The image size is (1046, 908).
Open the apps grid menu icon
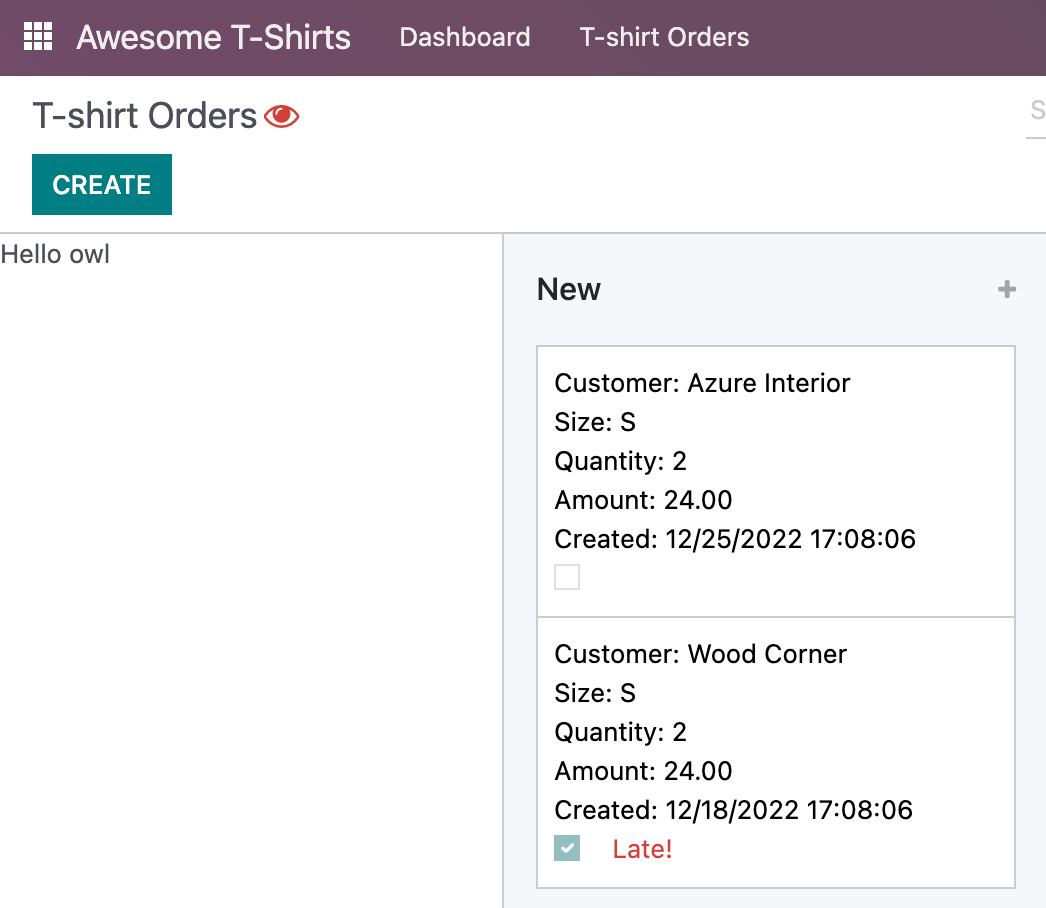coord(37,37)
